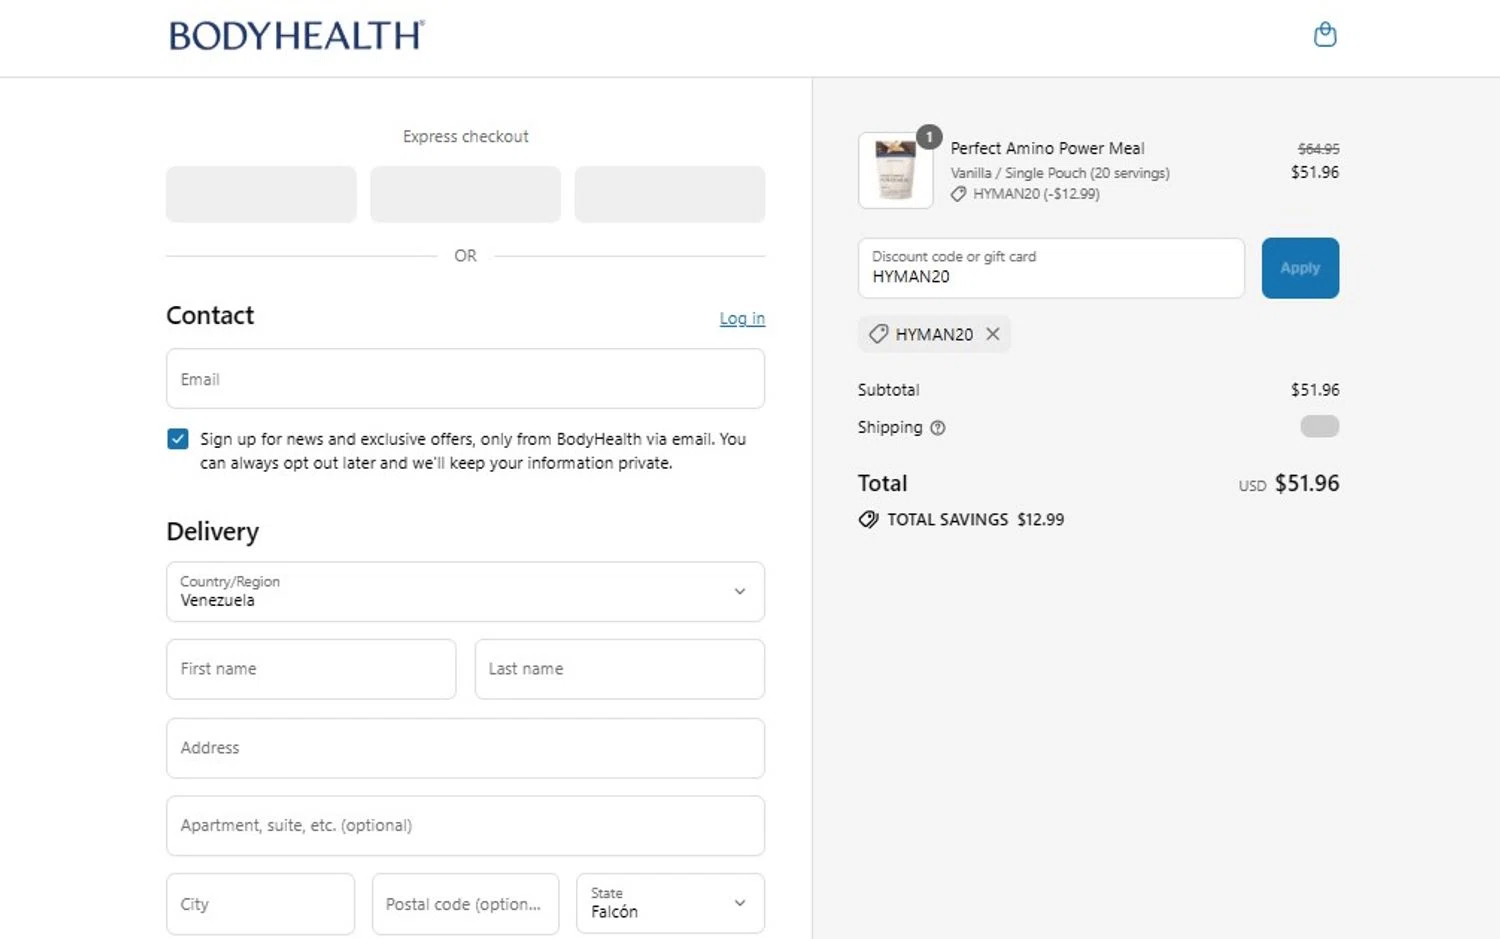Click the total savings tag icon
The height and width of the screenshot is (939, 1500).
tap(869, 519)
